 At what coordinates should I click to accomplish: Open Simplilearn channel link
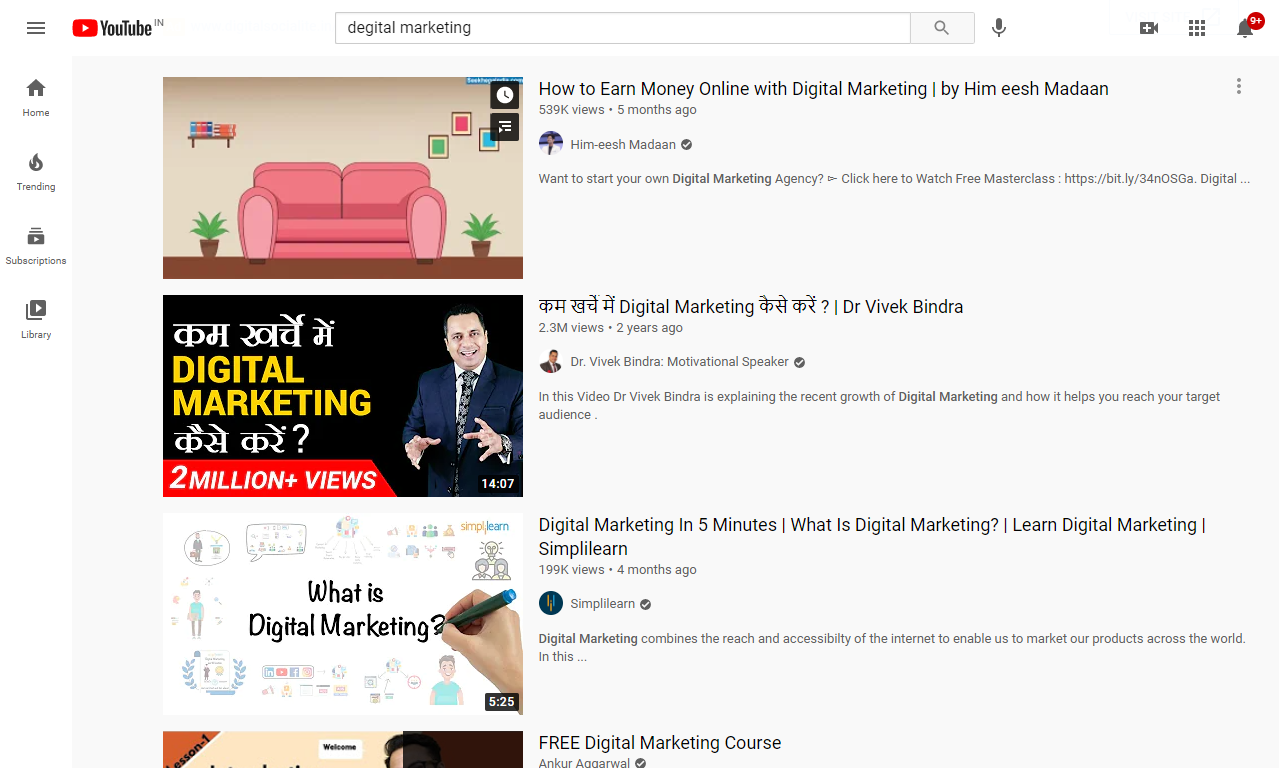coord(602,604)
